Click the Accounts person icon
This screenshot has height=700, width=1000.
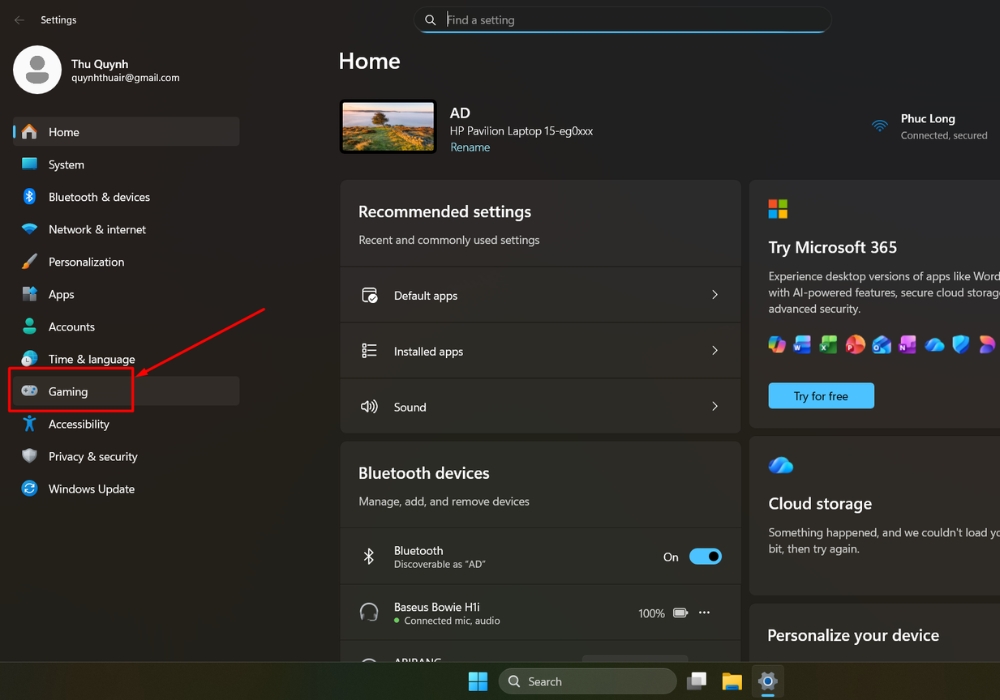coord(29,326)
